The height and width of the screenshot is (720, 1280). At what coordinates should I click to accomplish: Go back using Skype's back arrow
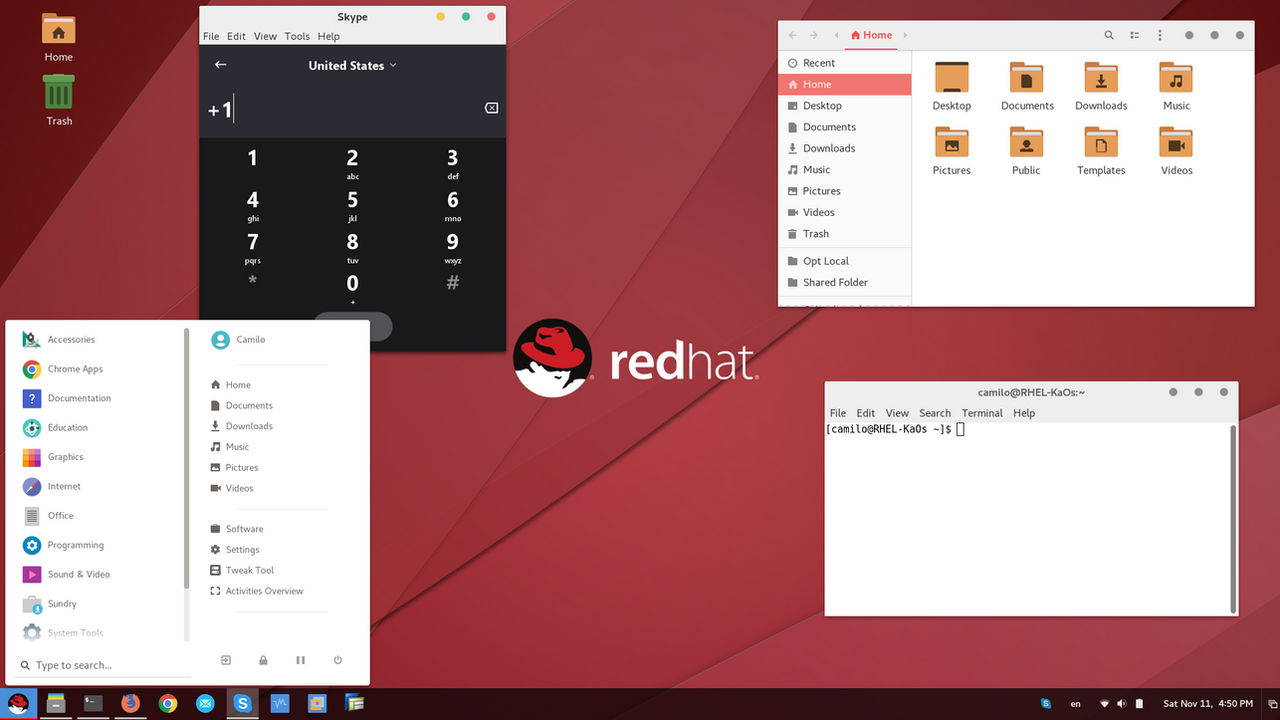(x=221, y=65)
